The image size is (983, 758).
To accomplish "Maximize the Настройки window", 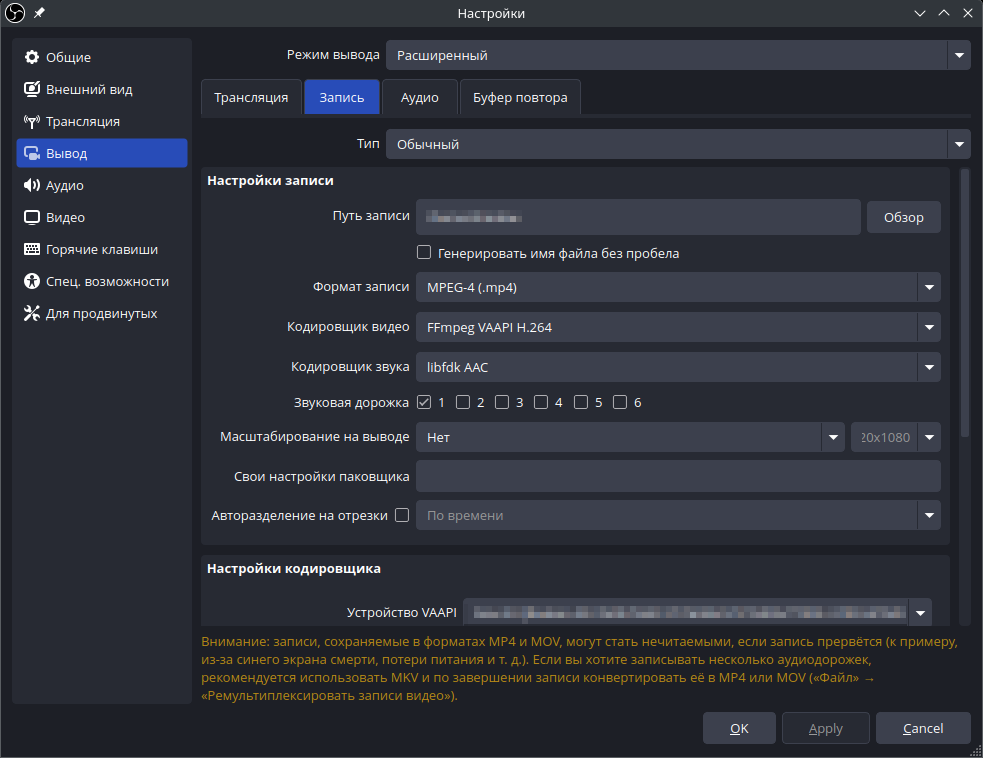I will click(944, 13).
